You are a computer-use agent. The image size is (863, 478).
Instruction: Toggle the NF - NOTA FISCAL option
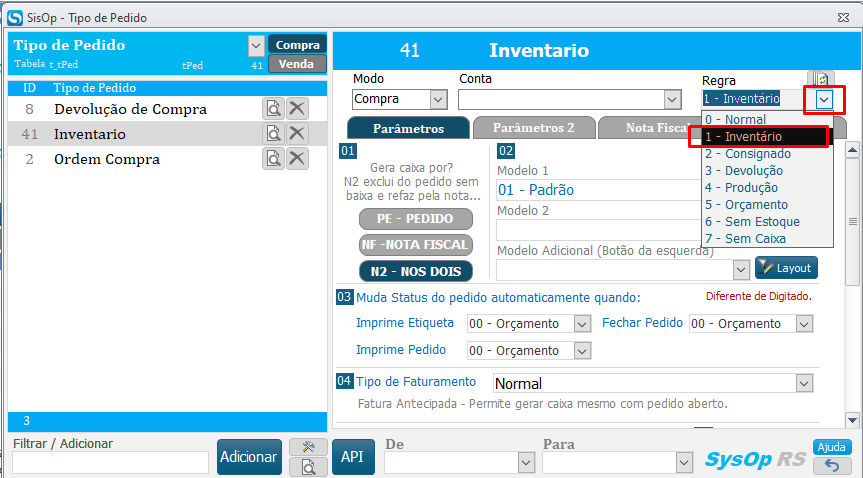(x=415, y=244)
